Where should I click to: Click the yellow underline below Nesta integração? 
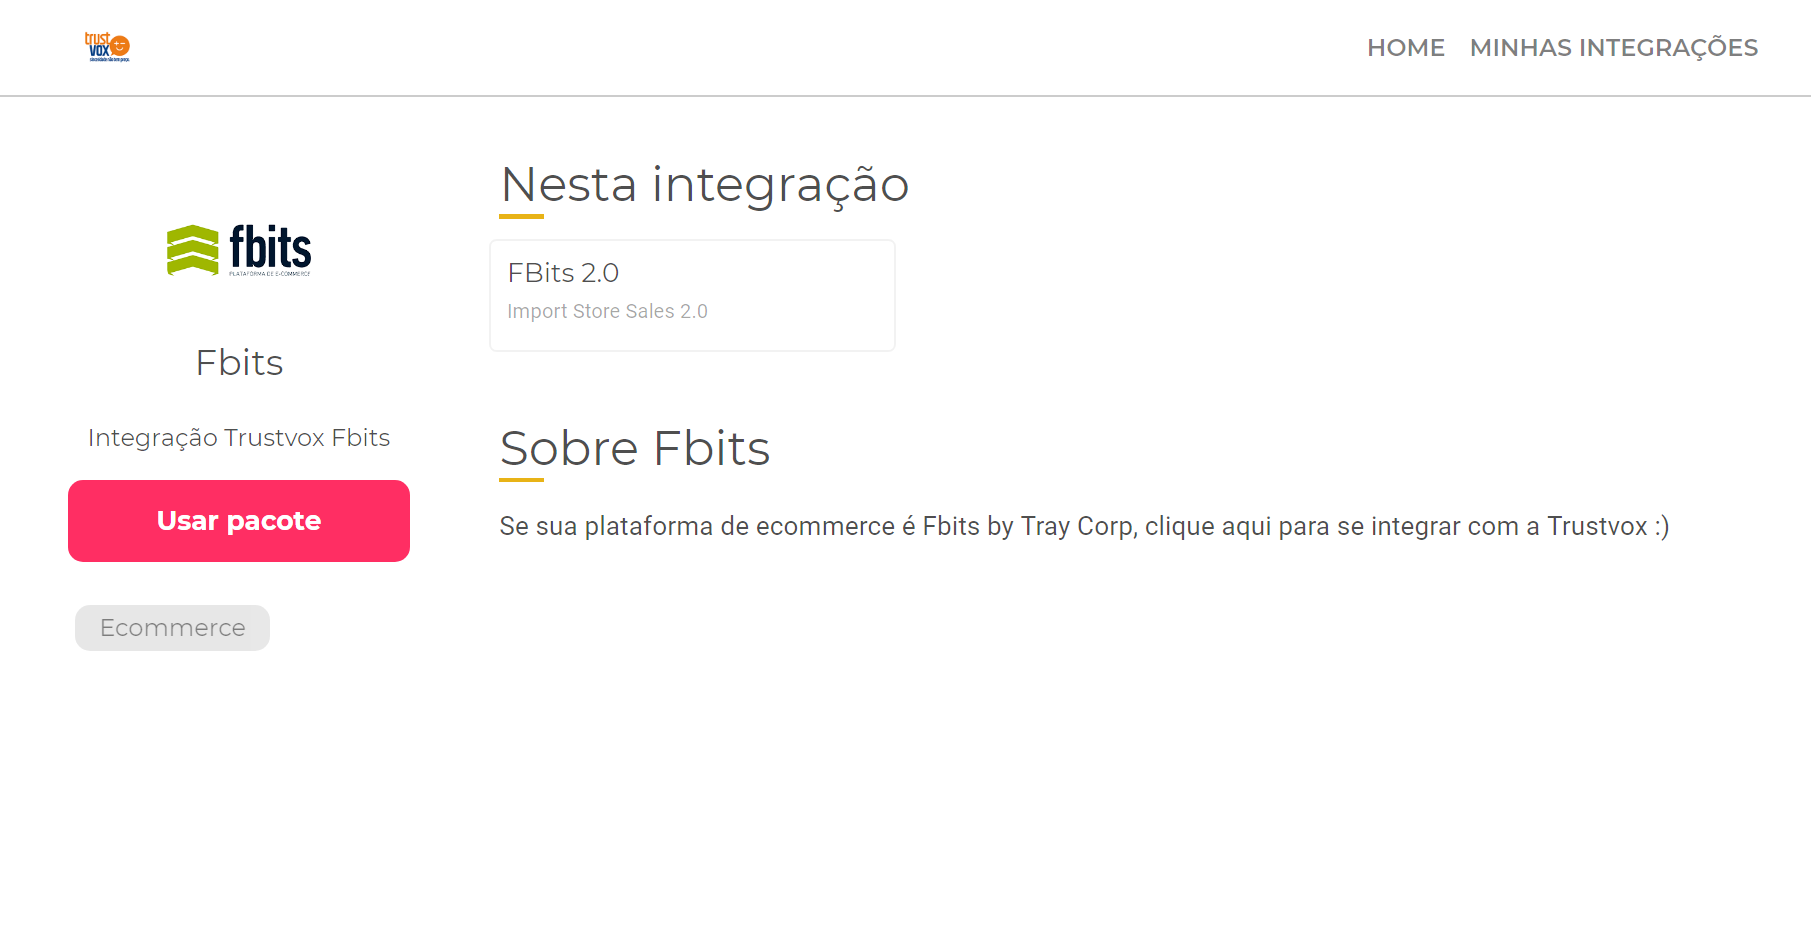[x=522, y=216]
